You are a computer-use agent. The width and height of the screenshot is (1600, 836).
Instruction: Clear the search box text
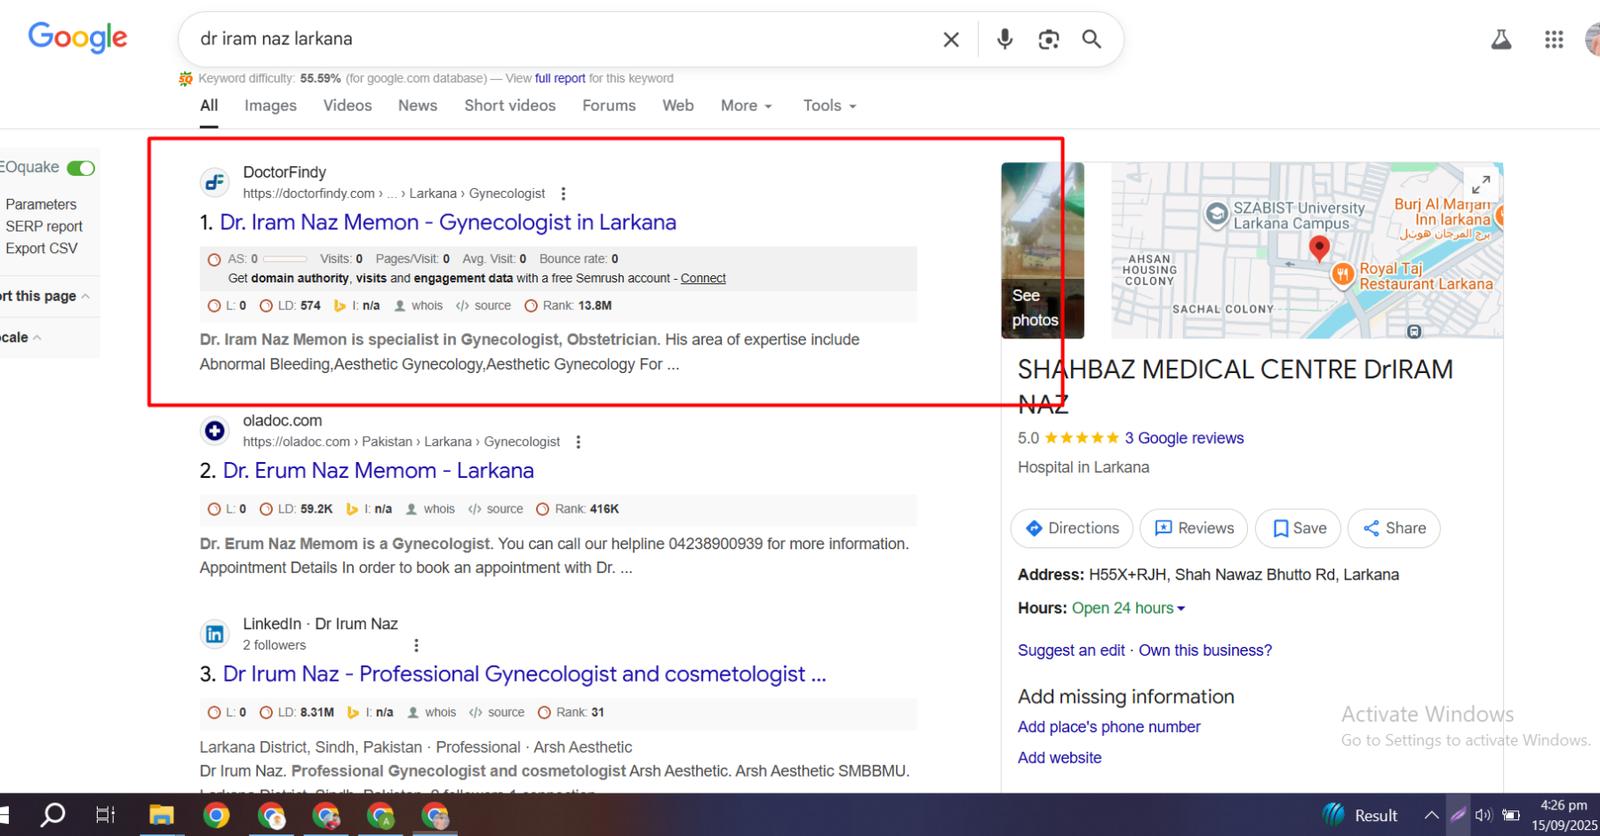click(x=951, y=39)
